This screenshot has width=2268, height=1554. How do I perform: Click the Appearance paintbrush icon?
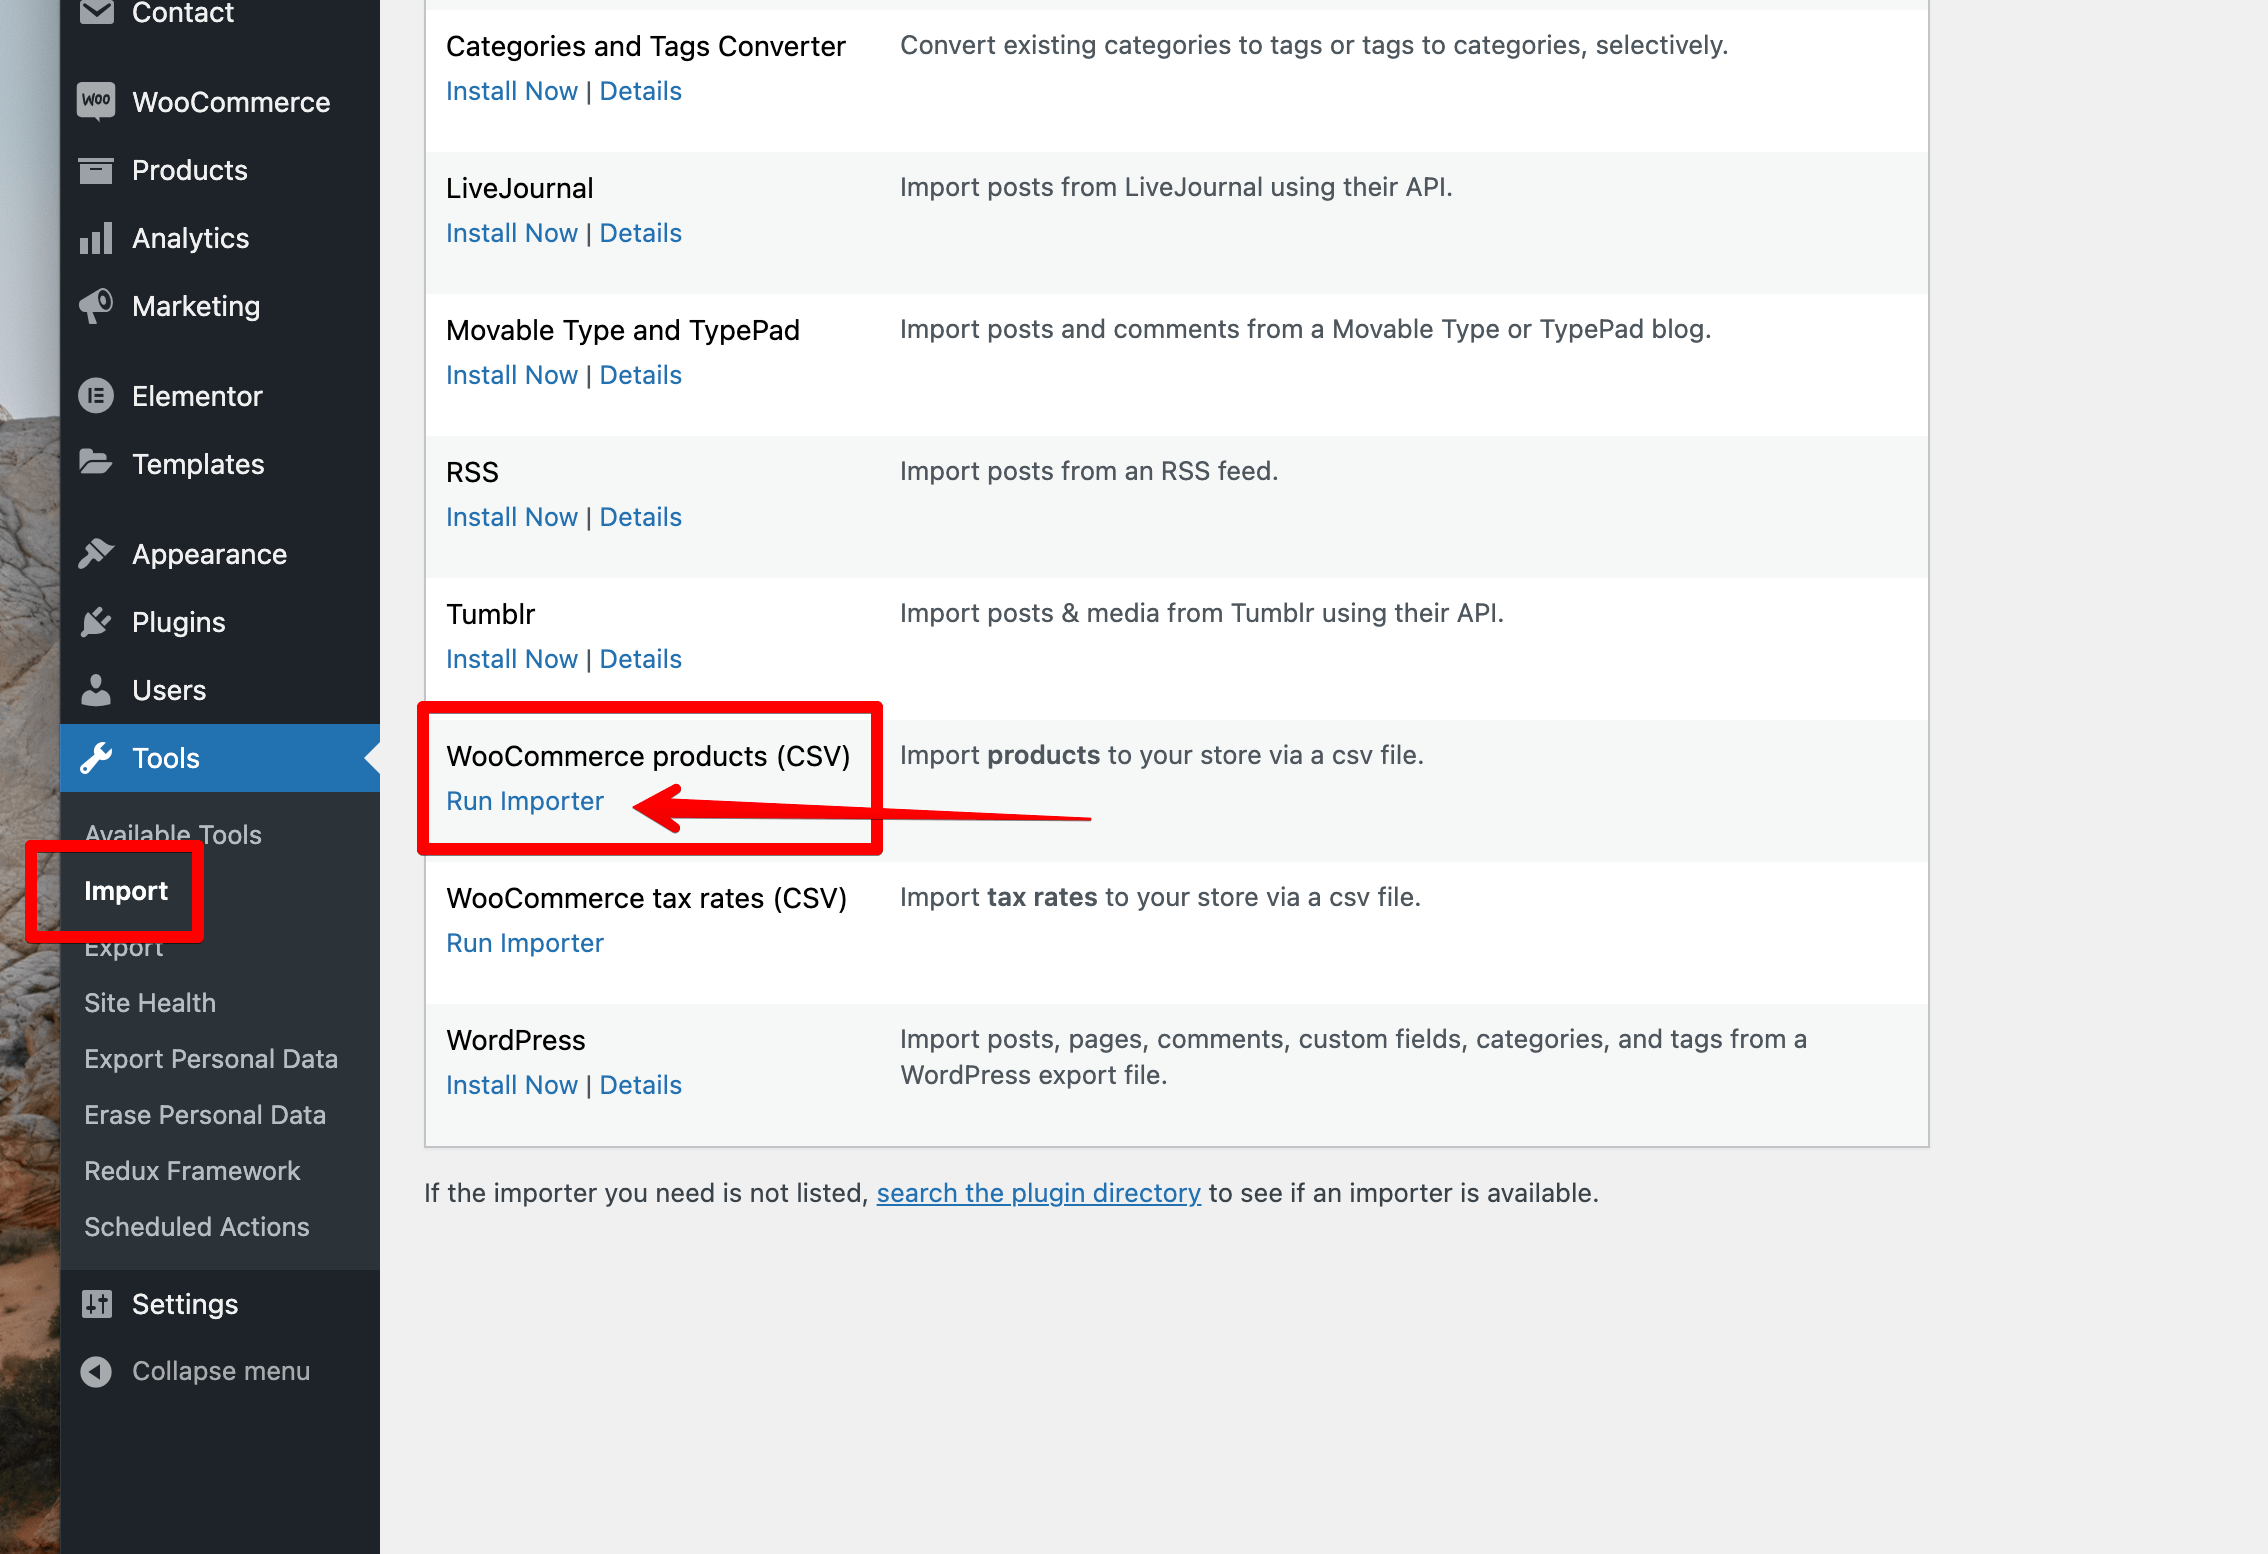pos(96,553)
